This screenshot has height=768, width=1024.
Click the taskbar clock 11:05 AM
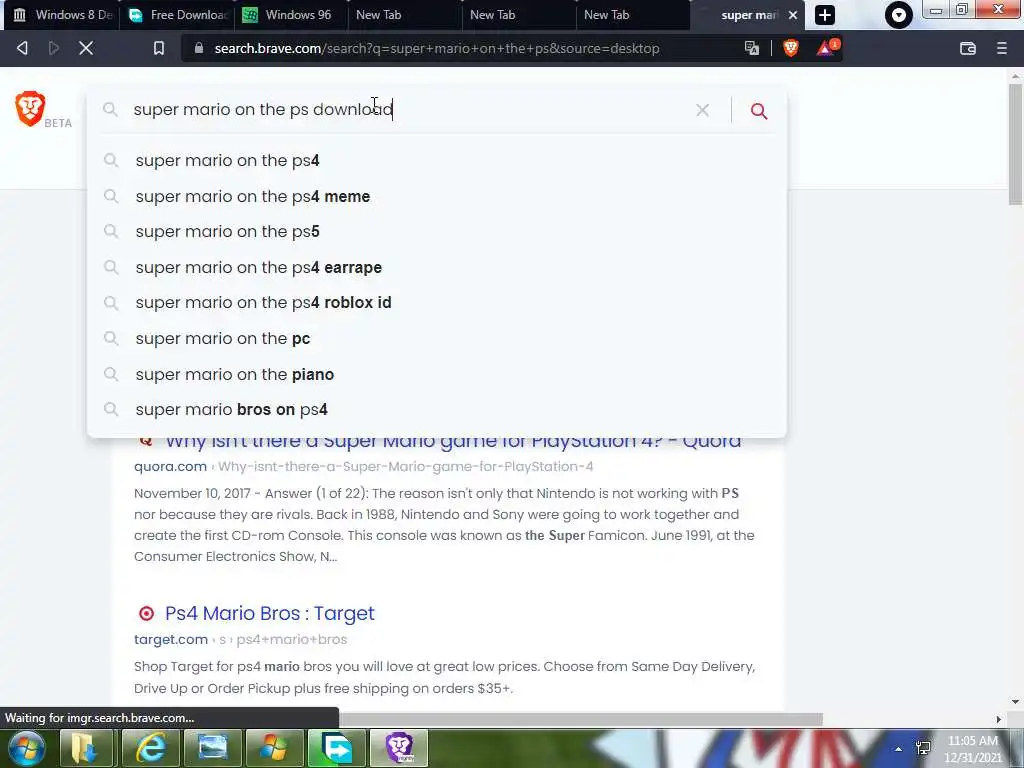pyautogui.click(x=972, y=741)
